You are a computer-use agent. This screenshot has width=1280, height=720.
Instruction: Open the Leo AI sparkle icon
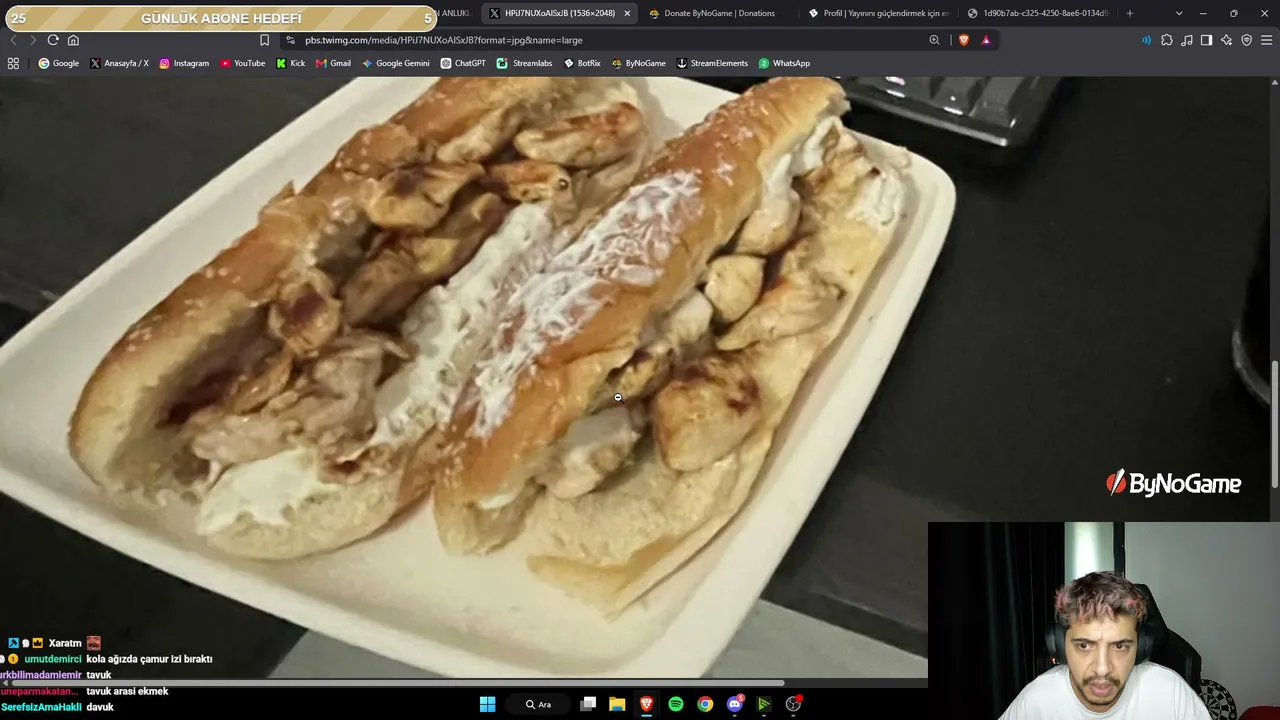[x=1226, y=40]
